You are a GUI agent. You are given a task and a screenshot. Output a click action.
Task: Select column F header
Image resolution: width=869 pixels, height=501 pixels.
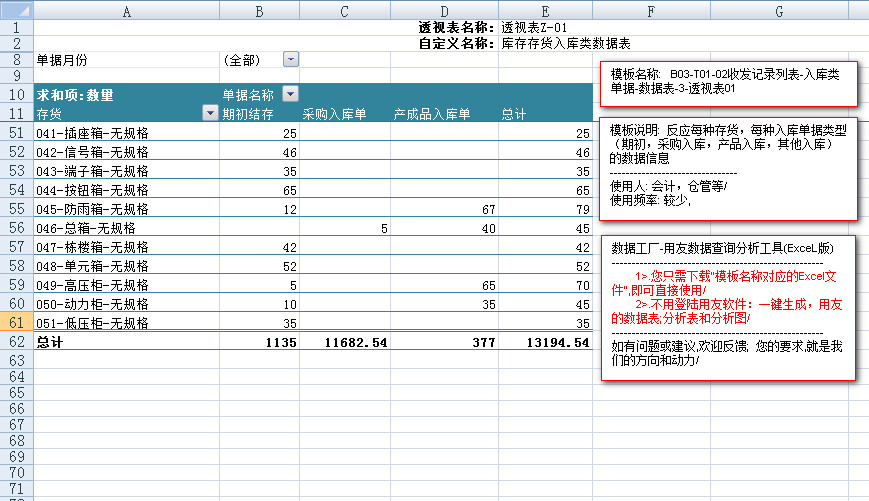point(650,10)
